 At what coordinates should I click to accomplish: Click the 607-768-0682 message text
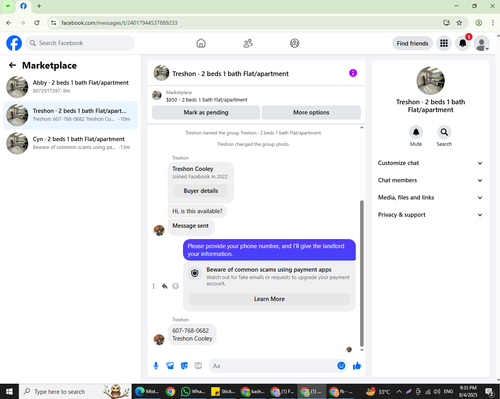[x=190, y=331]
